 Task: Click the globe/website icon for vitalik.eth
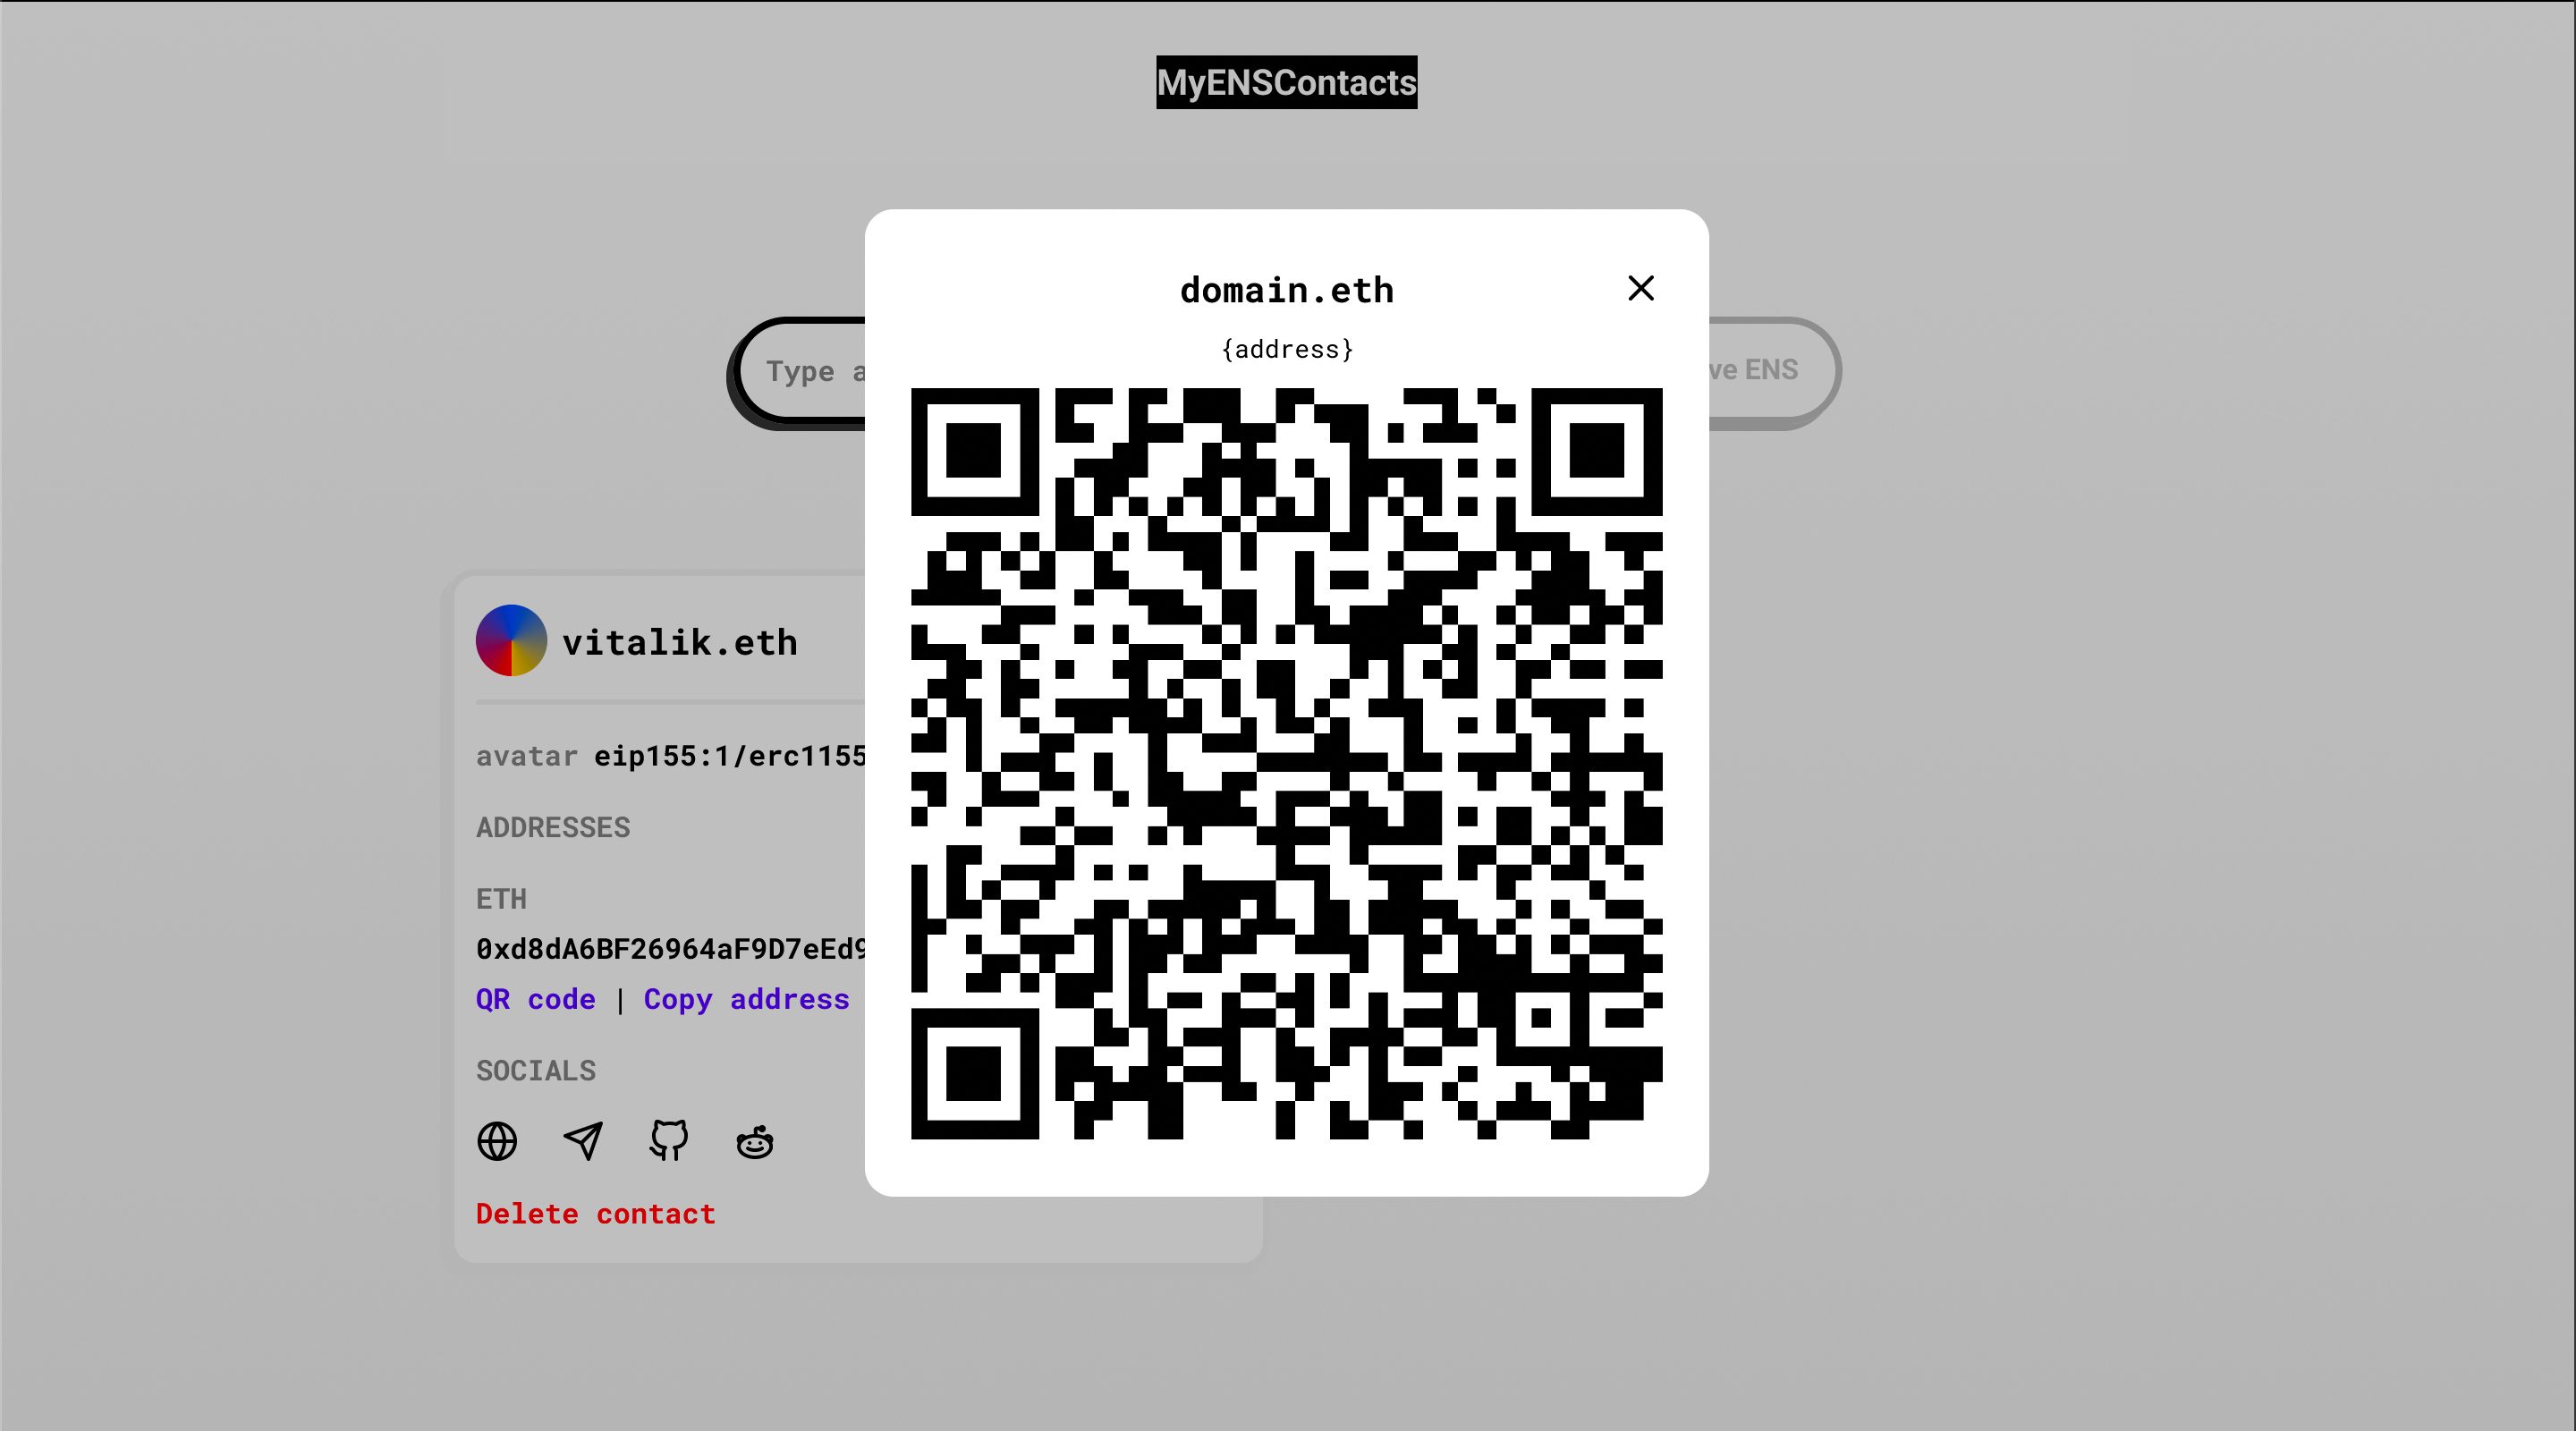coord(498,1140)
